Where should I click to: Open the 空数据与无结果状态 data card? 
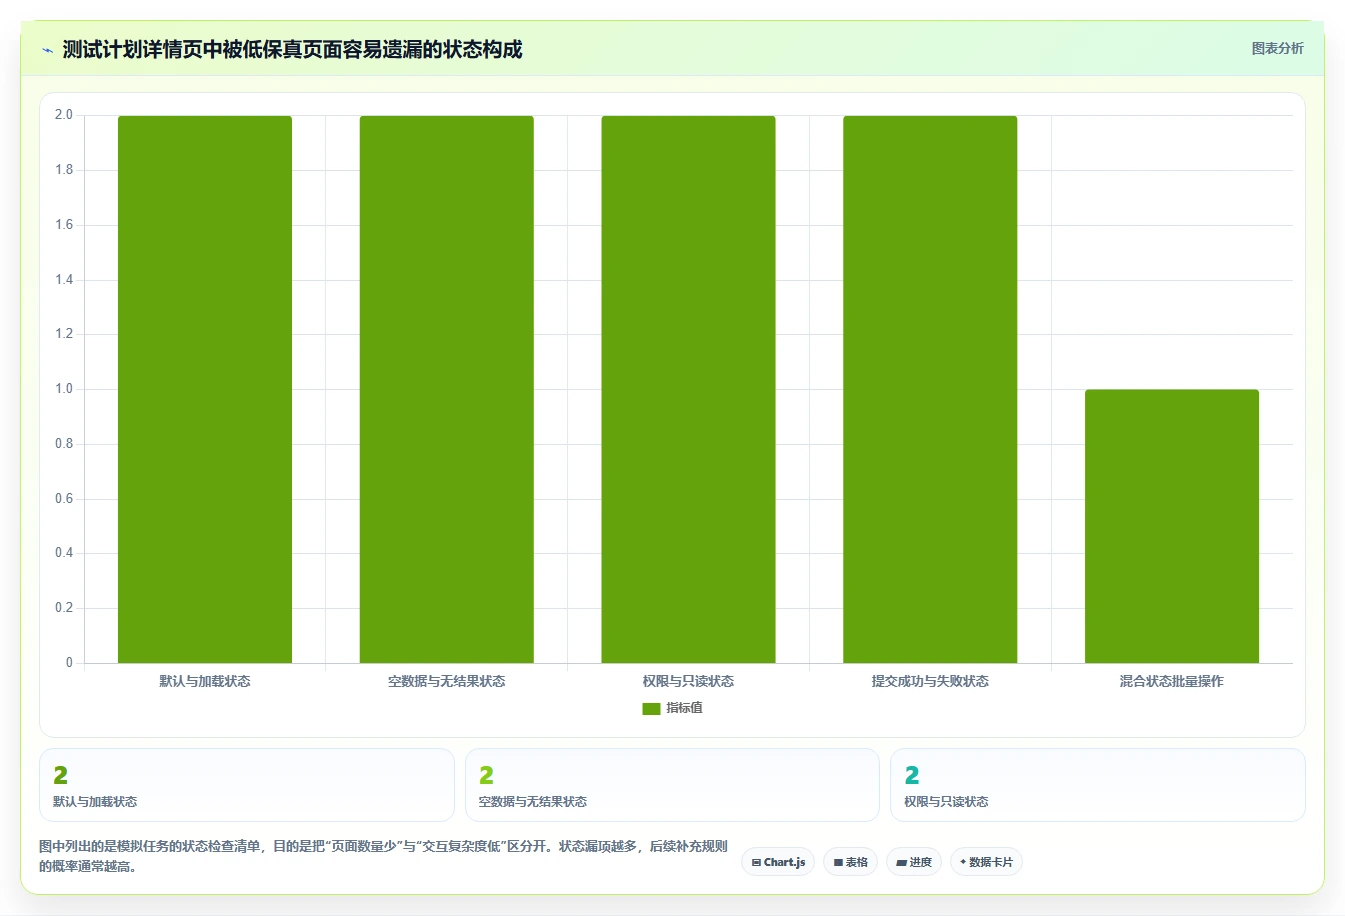coord(672,785)
